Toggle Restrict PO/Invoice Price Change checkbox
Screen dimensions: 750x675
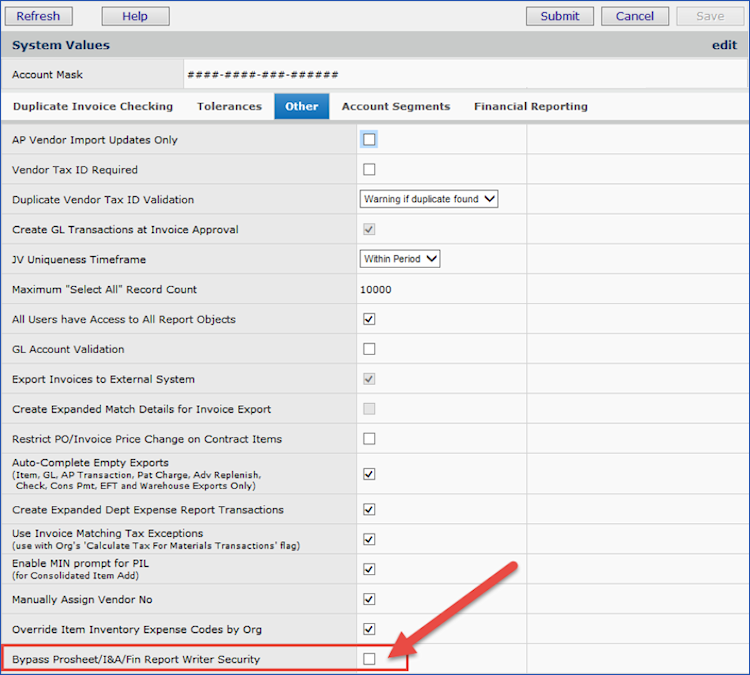[369, 439]
